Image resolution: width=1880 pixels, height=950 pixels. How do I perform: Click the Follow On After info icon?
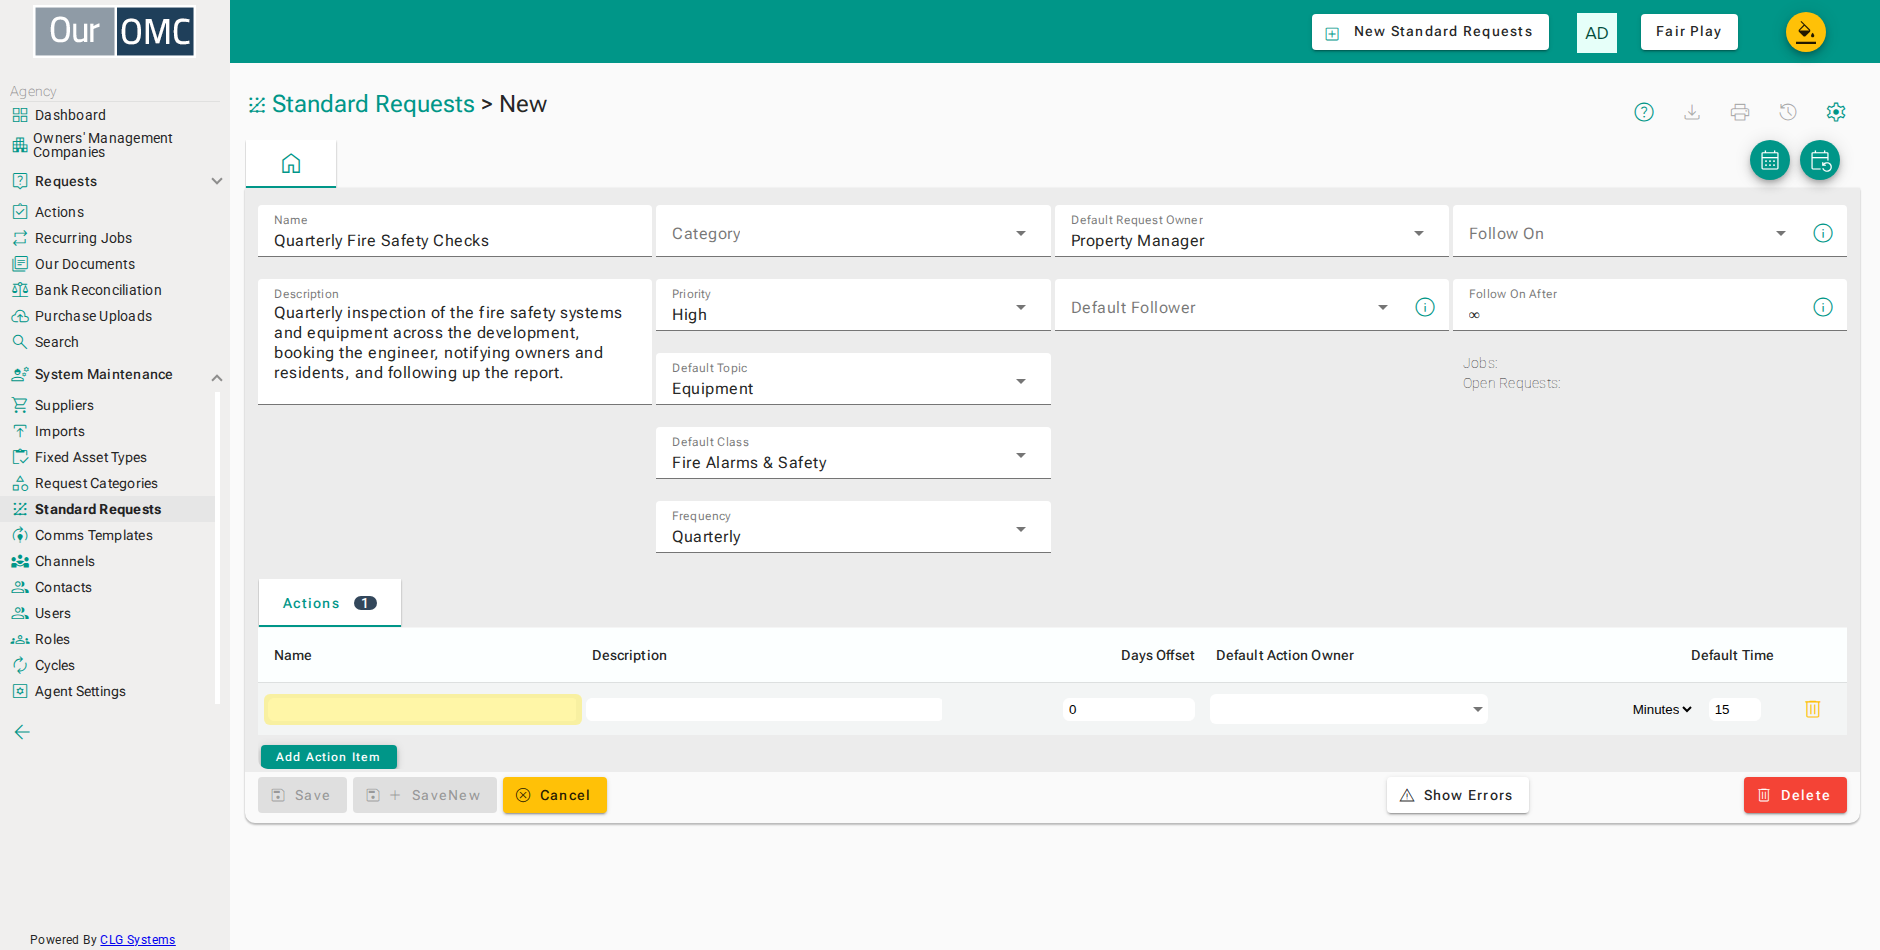click(1823, 307)
